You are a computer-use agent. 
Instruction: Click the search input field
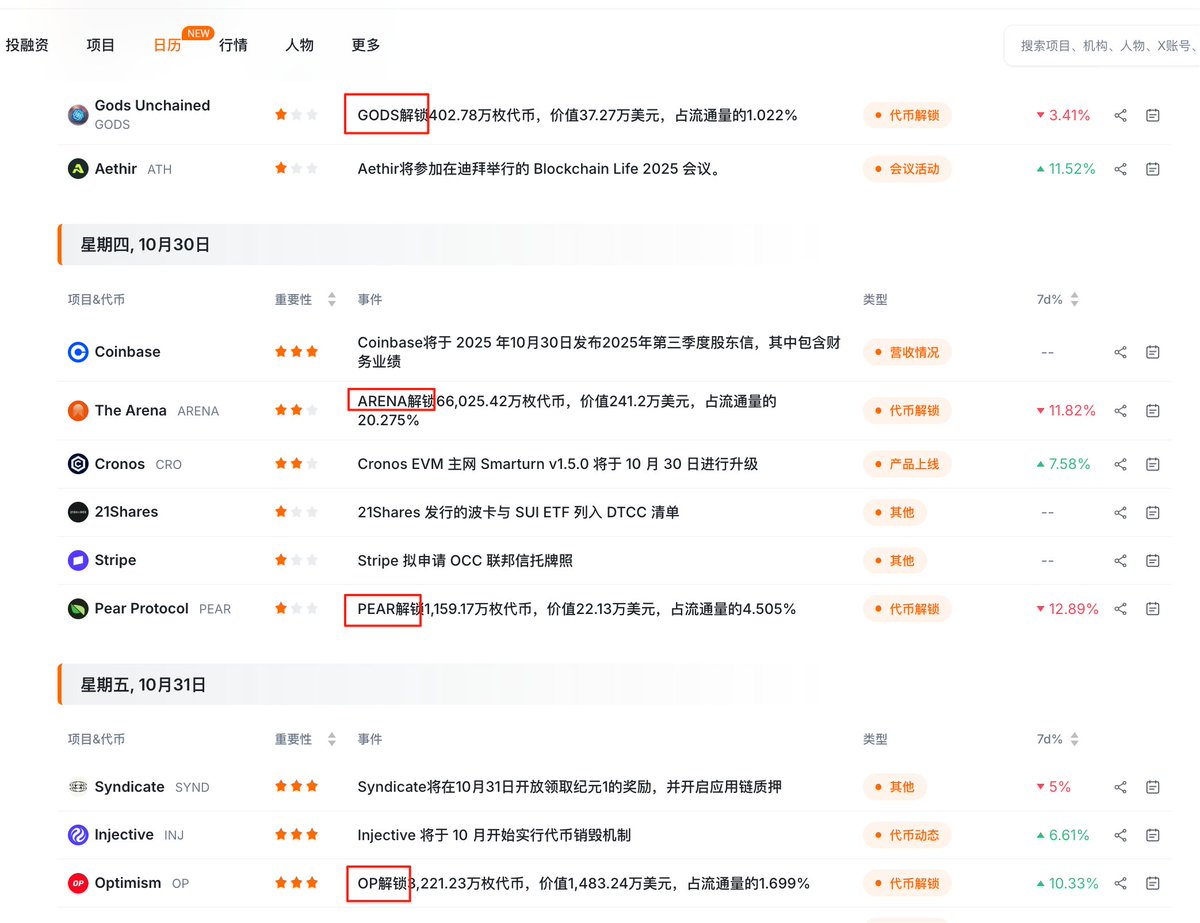pos(1100,45)
